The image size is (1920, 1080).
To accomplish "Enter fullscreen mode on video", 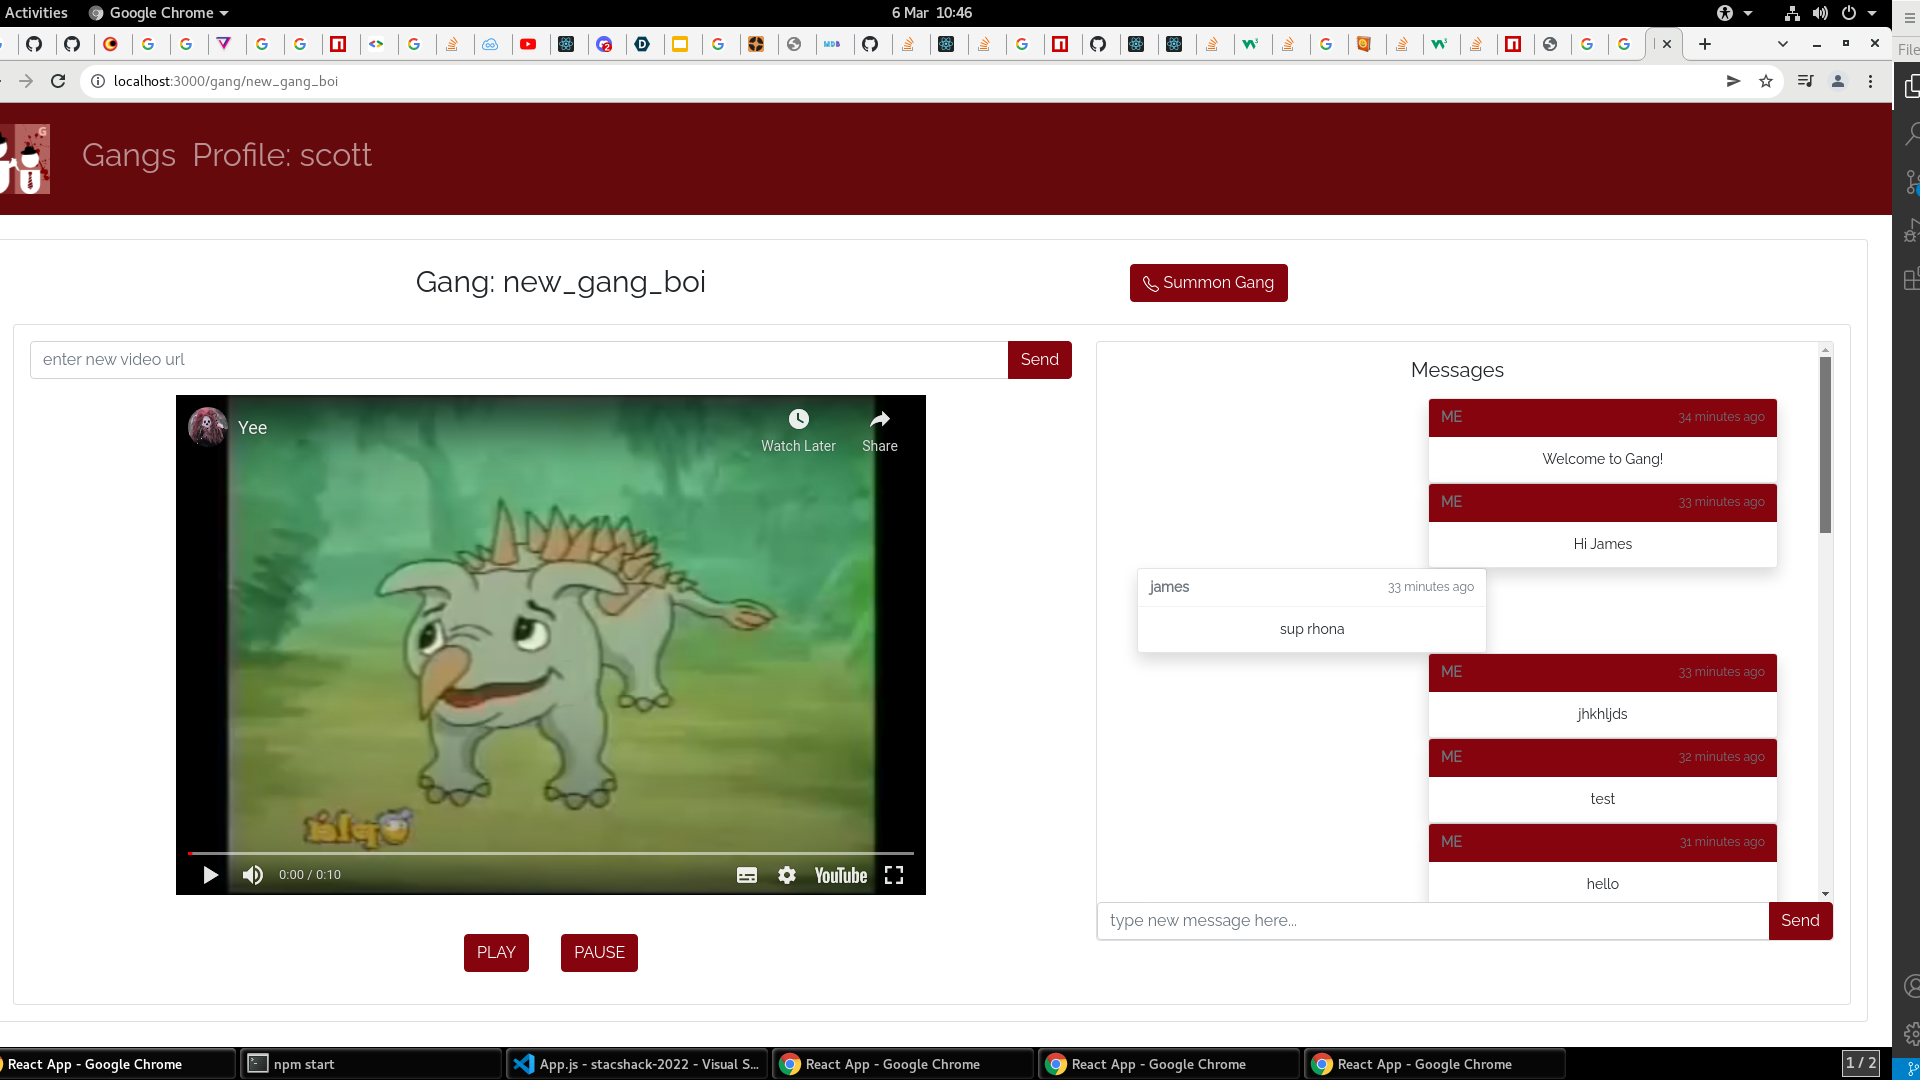I will 894,875.
